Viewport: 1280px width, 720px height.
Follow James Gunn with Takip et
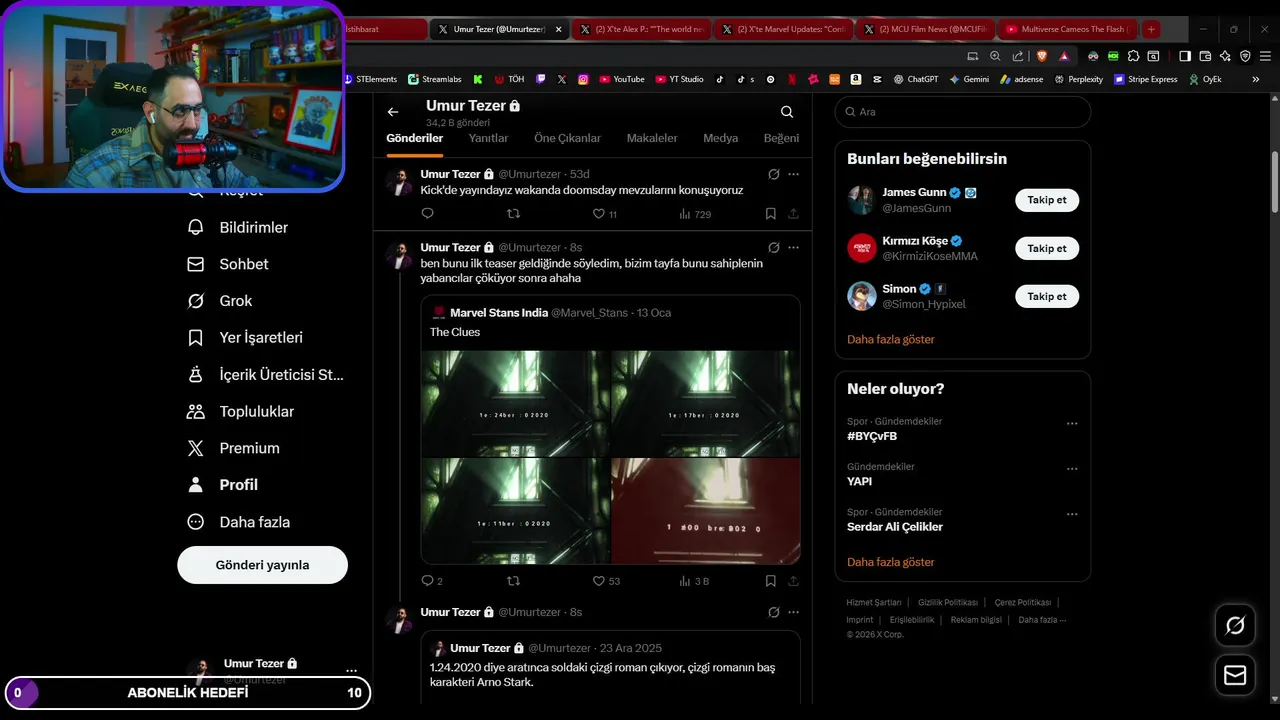click(1047, 200)
